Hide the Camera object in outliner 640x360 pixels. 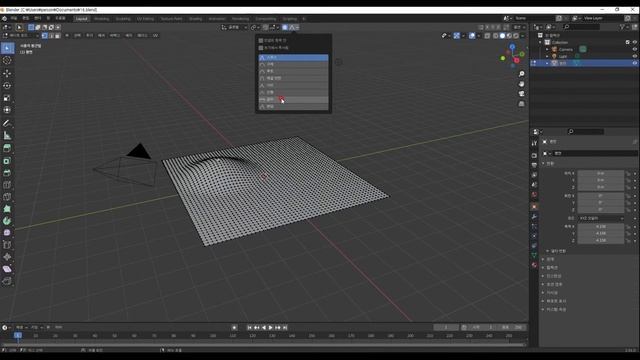(x=635, y=49)
